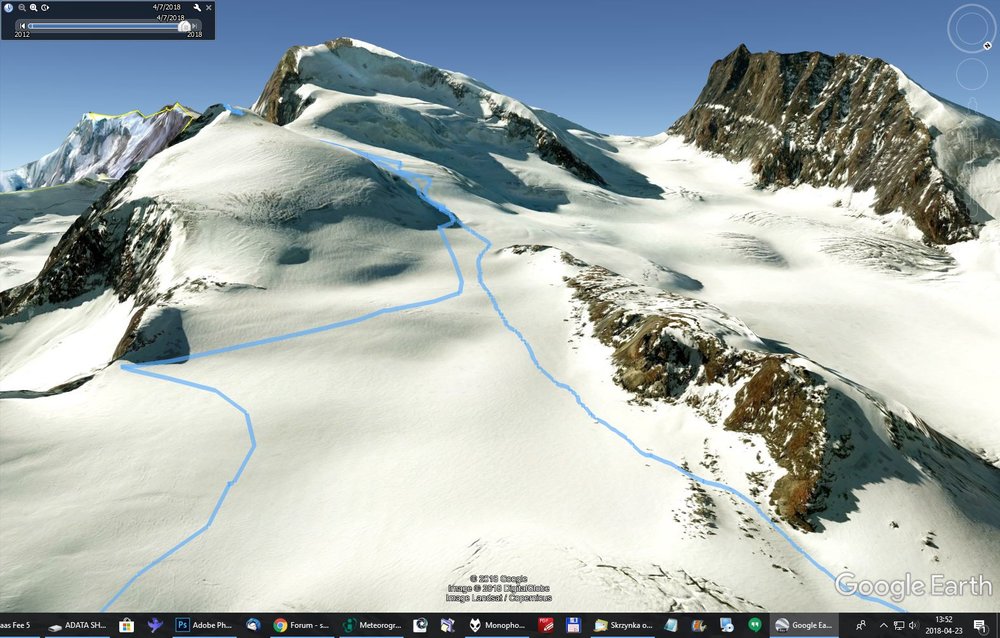1000x638 pixels.
Task: Open the Action Center notifications
Action: (980, 625)
